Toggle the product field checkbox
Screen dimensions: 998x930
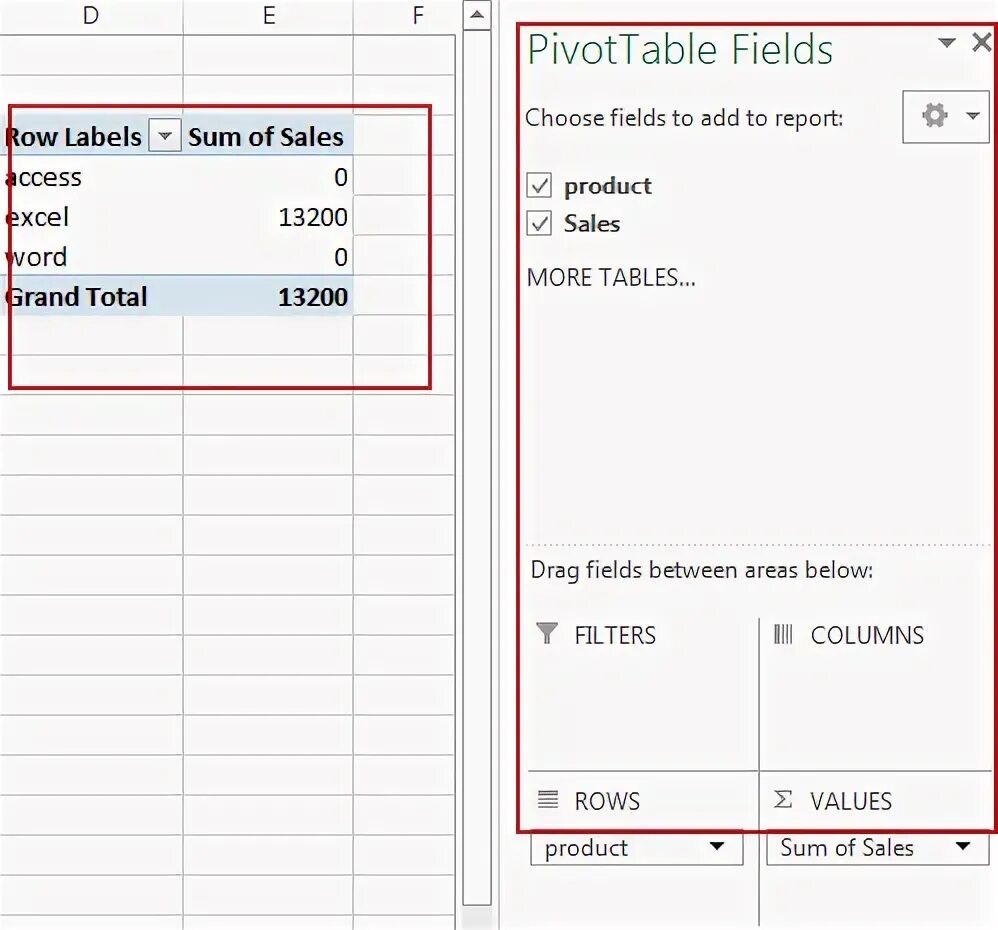pyautogui.click(x=540, y=186)
